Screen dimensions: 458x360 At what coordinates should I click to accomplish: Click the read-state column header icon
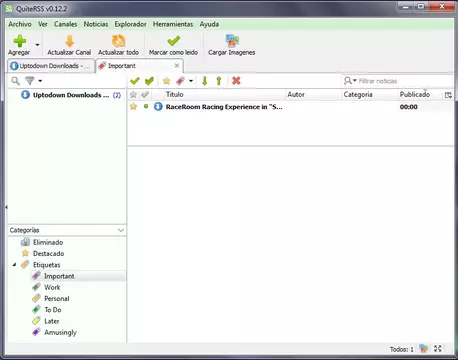point(145,95)
